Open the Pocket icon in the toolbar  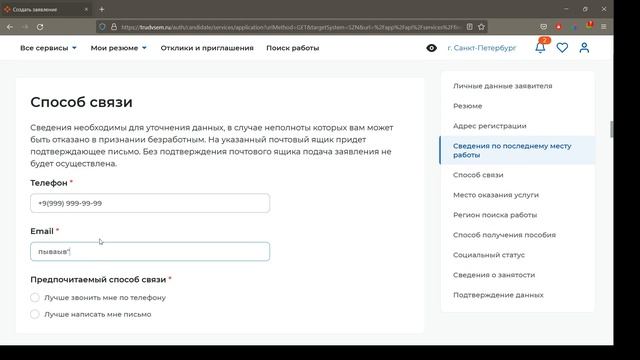click(x=544, y=27)
